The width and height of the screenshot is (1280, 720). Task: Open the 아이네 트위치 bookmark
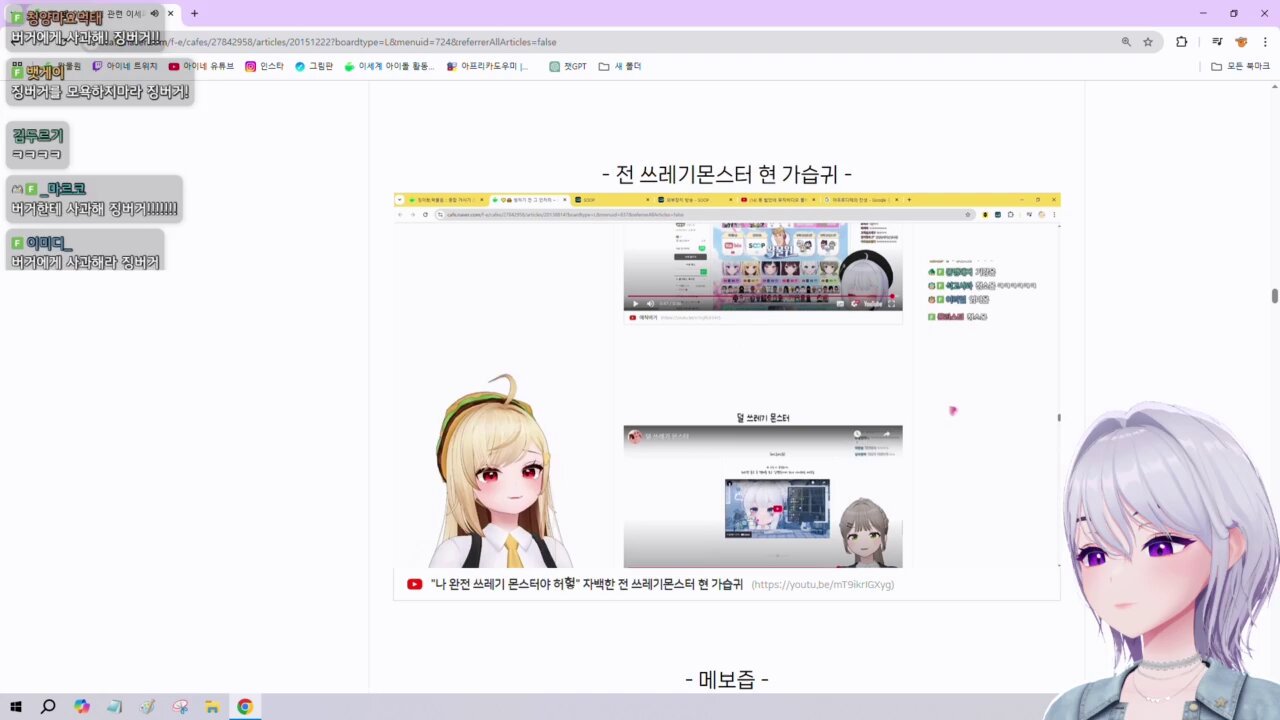tap(125, 66)
